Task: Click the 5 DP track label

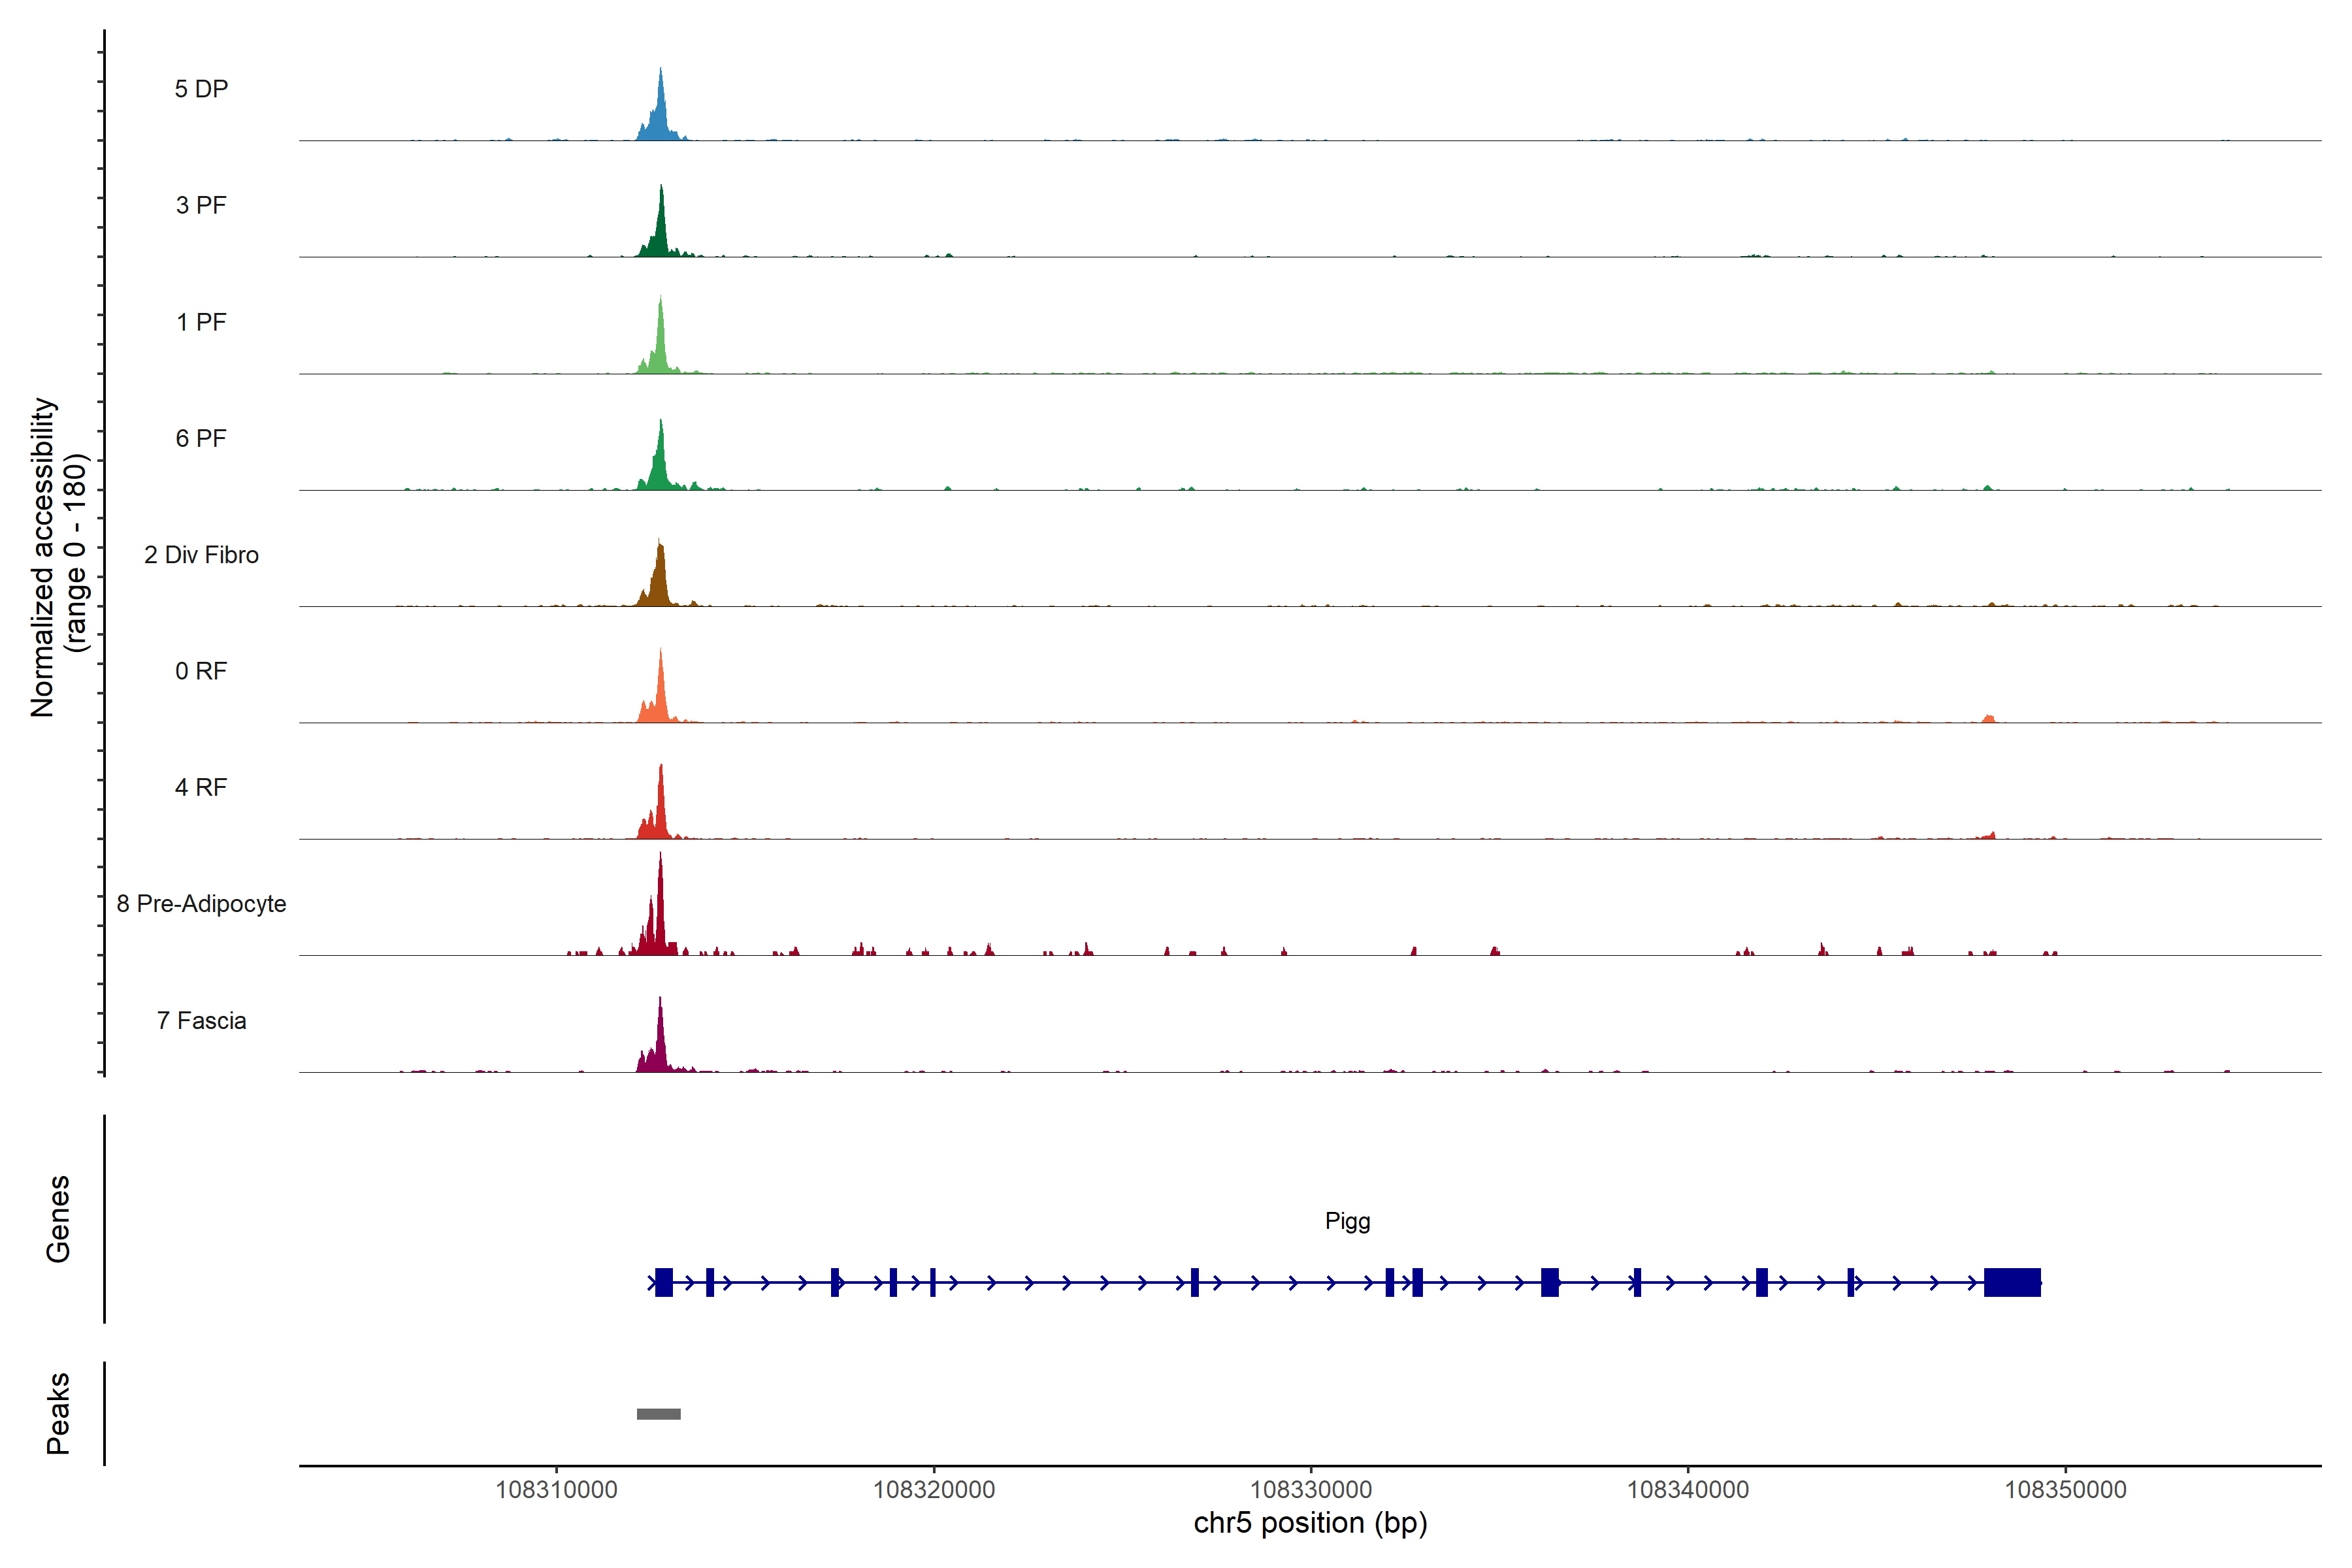Action: 201,89
